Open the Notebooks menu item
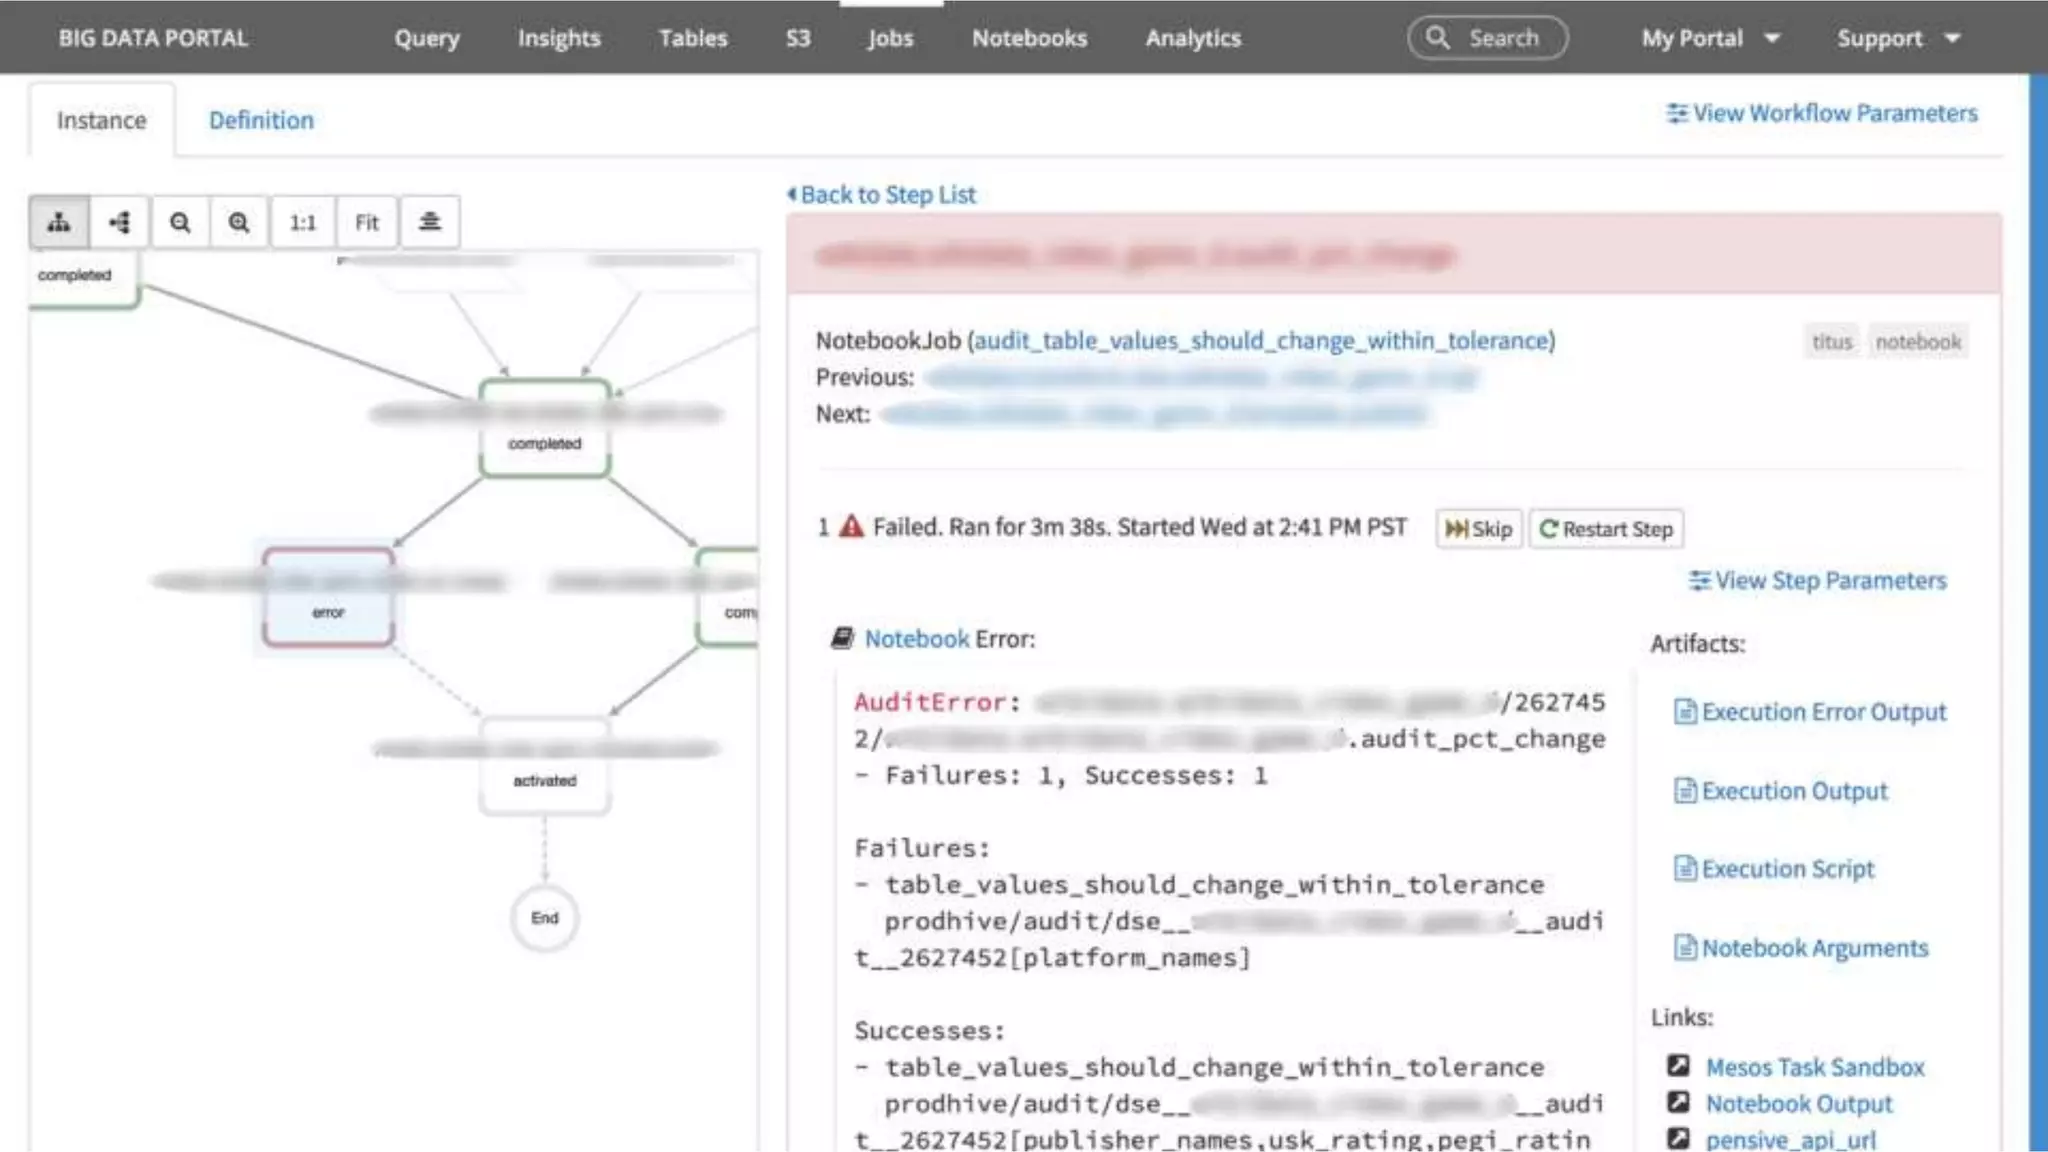 tap(1029, 38)
